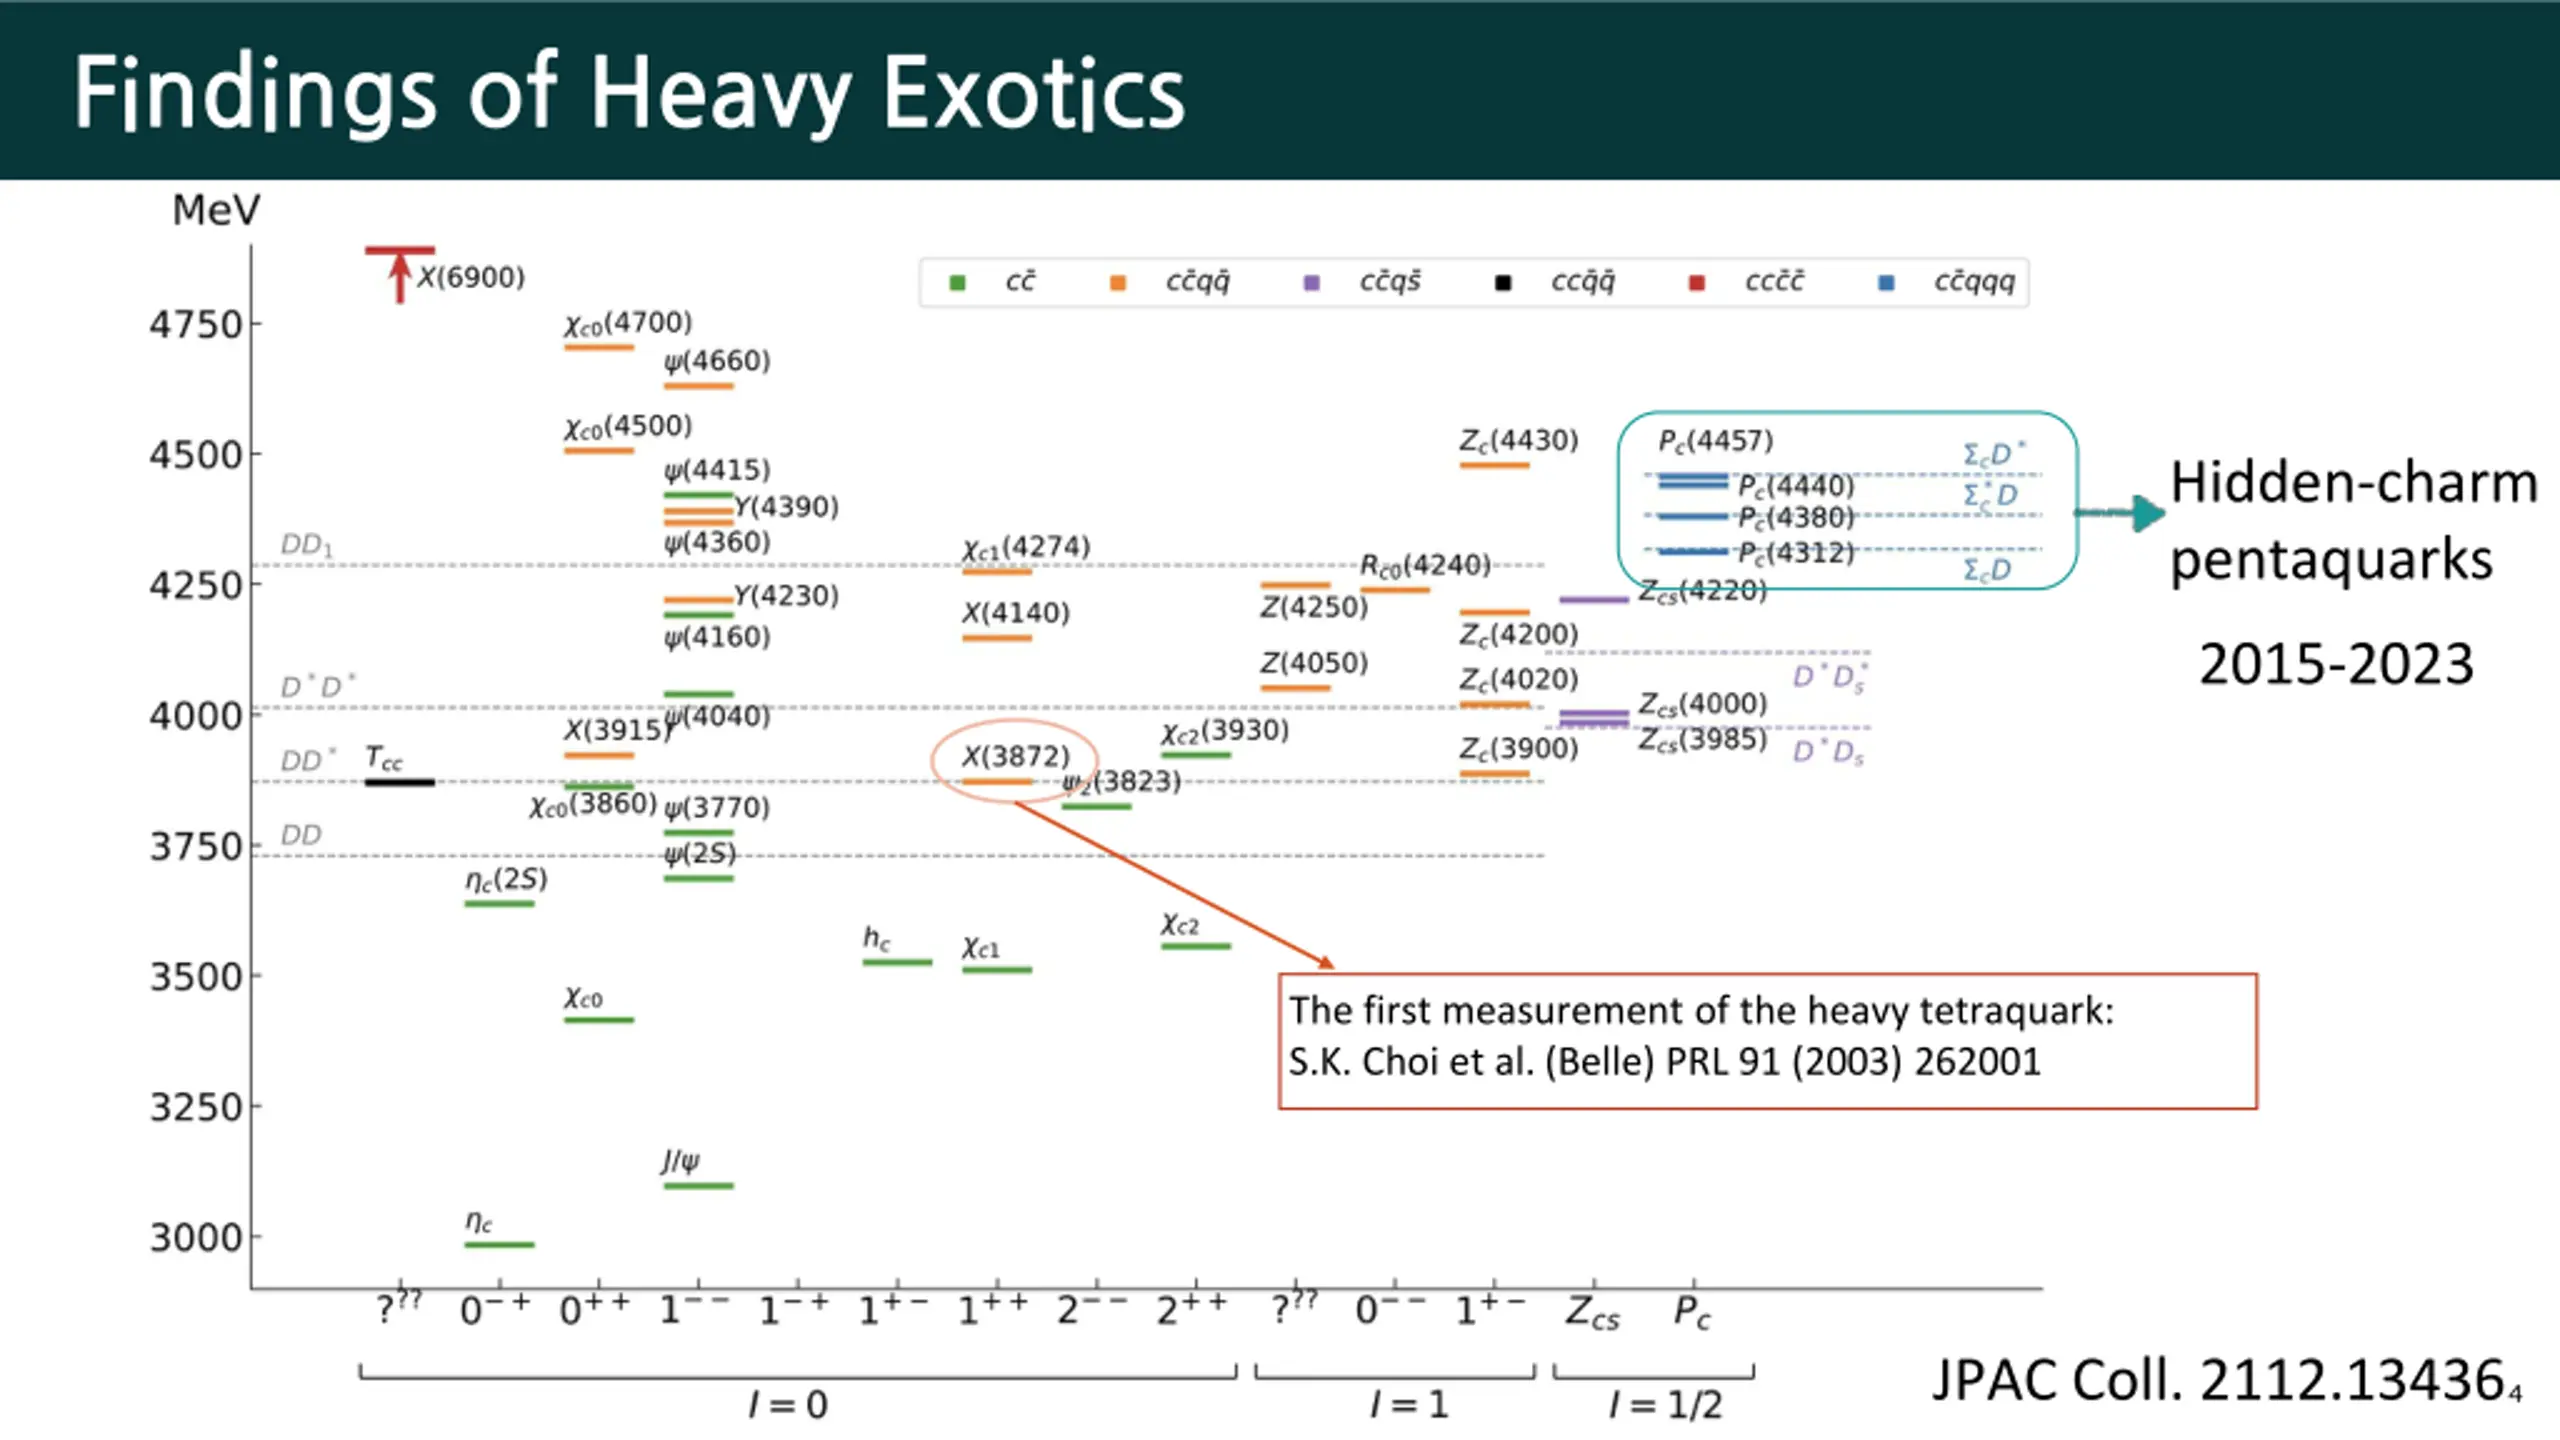Click the 3500 y-axis tick label
This screenshot has width=2560, height=1440.
pos(196,977)
